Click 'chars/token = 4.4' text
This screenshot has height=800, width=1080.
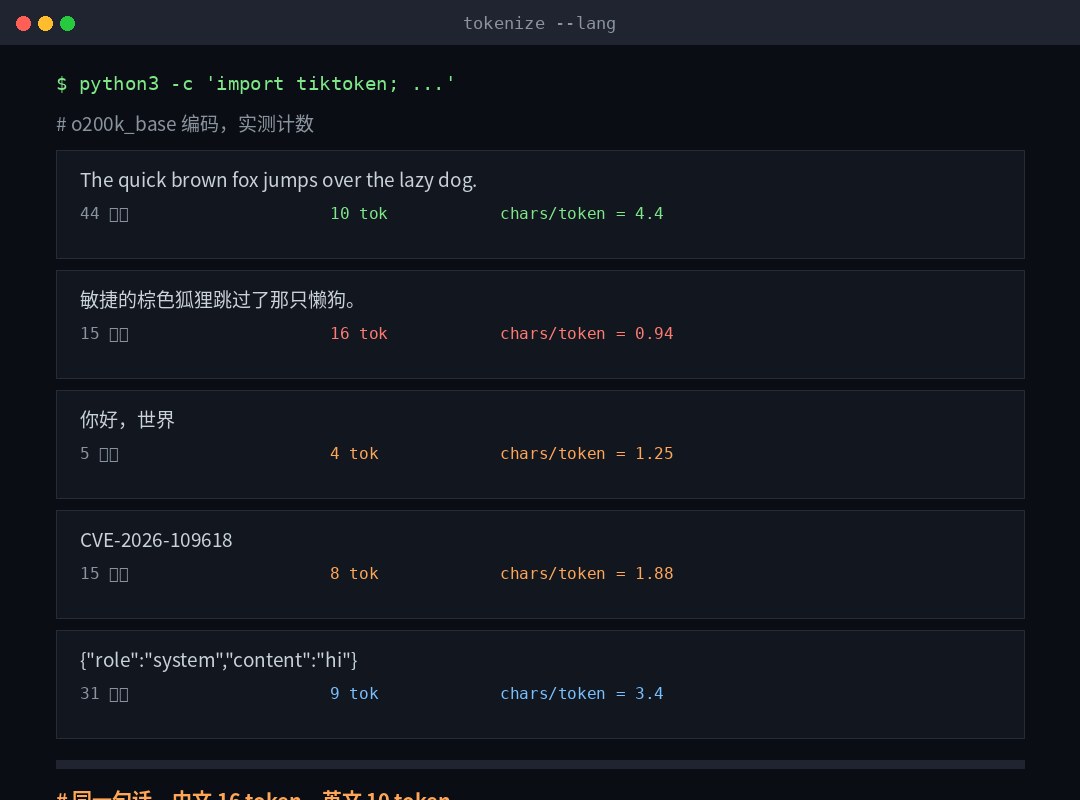tap(582, 214)
